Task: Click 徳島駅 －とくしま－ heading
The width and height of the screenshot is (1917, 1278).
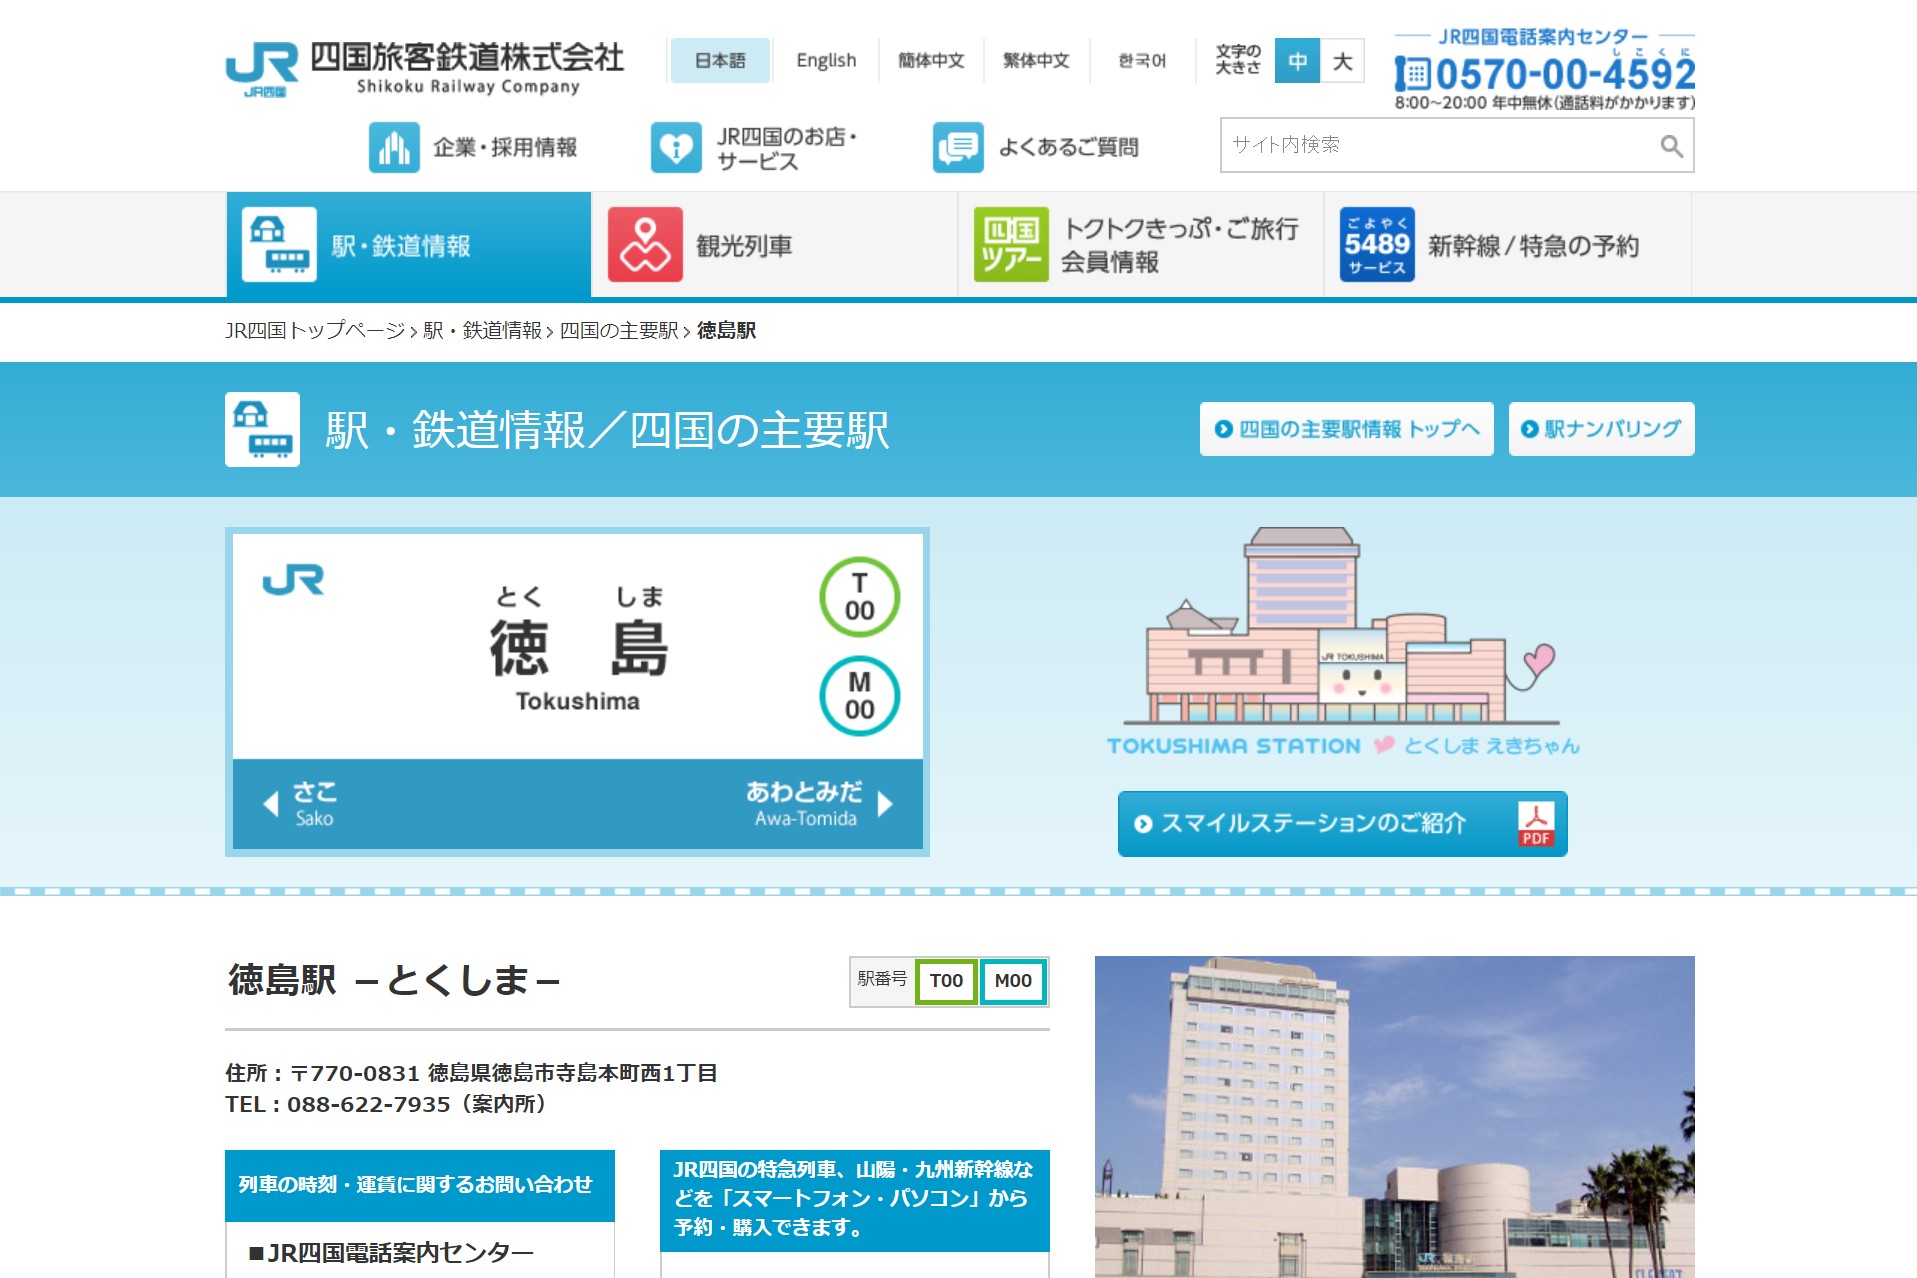Action: click(x=393, y=980)
